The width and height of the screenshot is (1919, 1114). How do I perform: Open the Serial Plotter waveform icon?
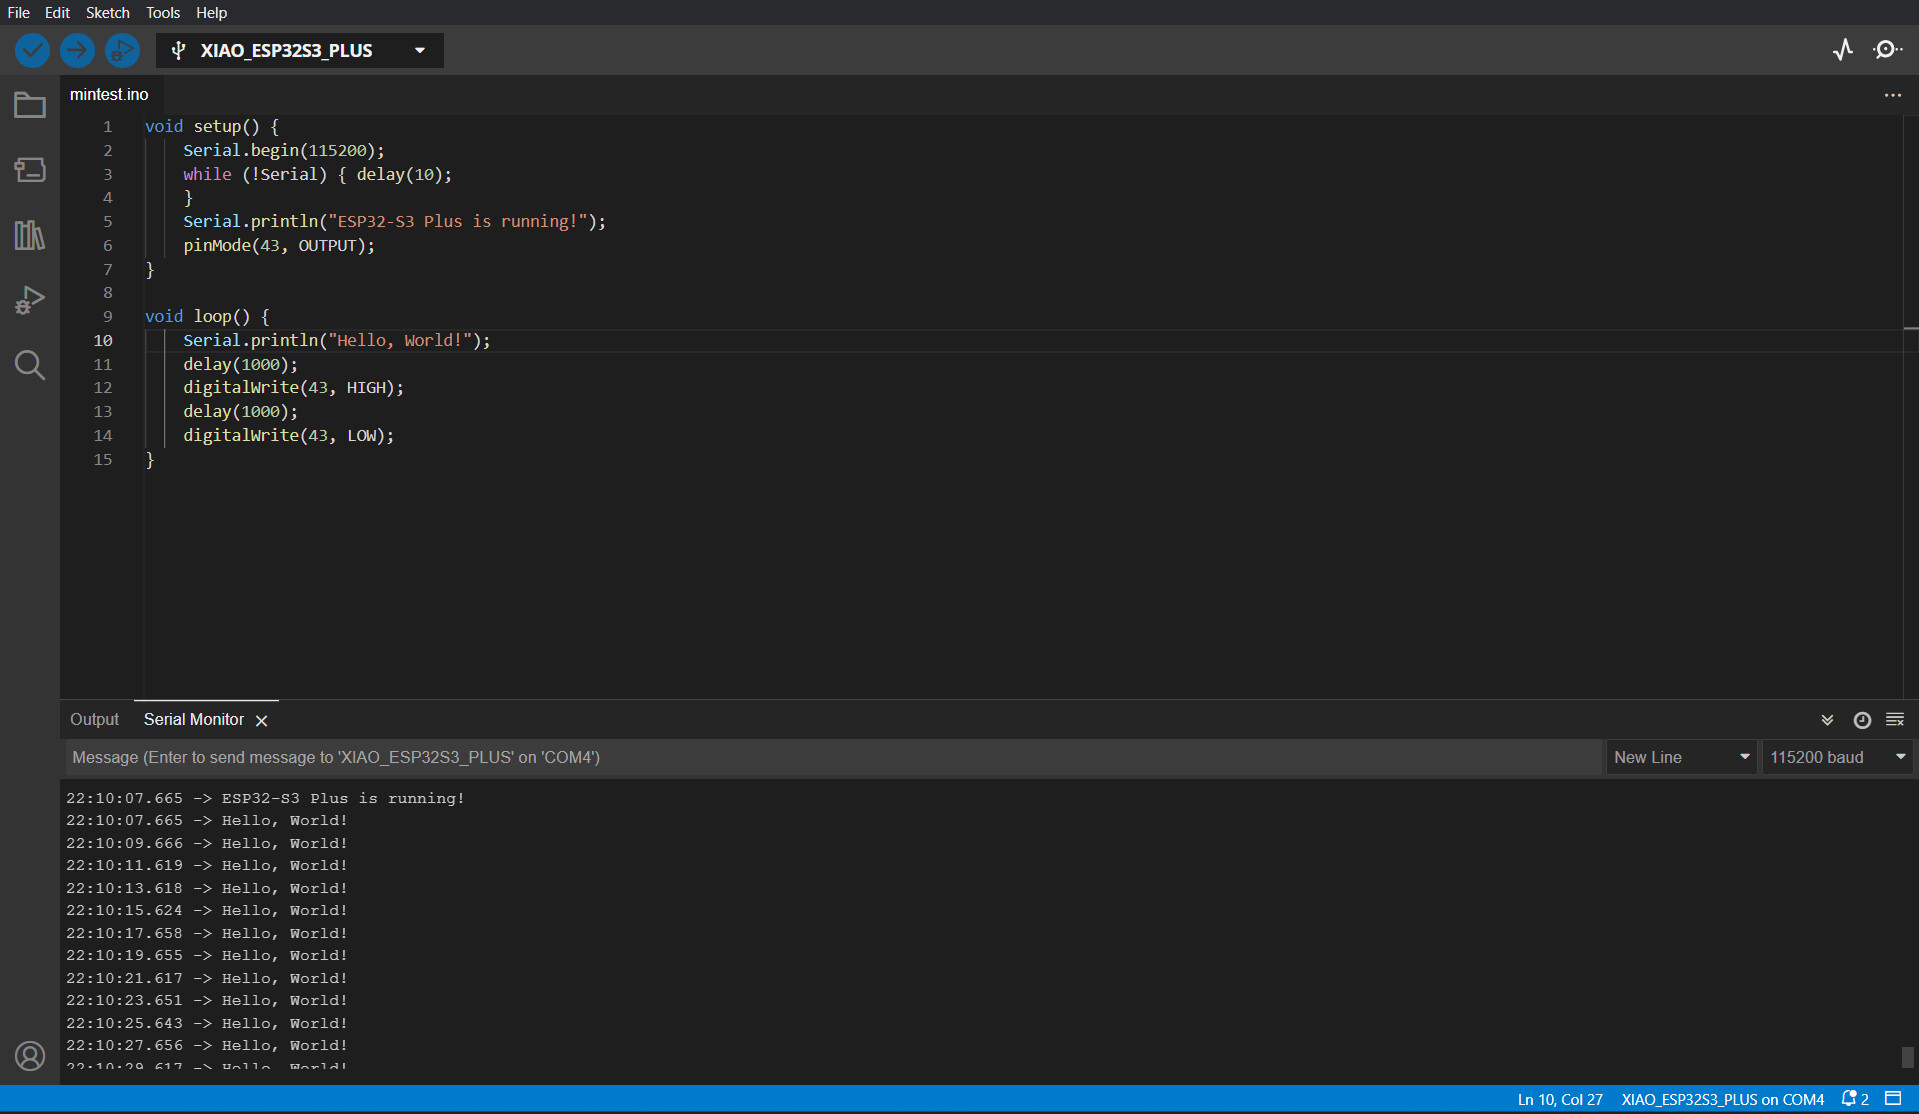(1843, 50)
